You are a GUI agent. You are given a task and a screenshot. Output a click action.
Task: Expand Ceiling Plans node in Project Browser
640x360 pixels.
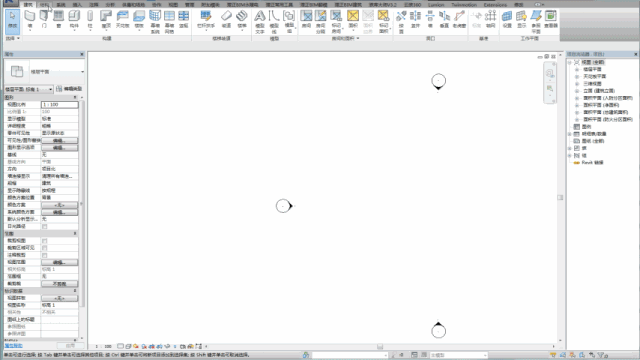coord(577,76)
